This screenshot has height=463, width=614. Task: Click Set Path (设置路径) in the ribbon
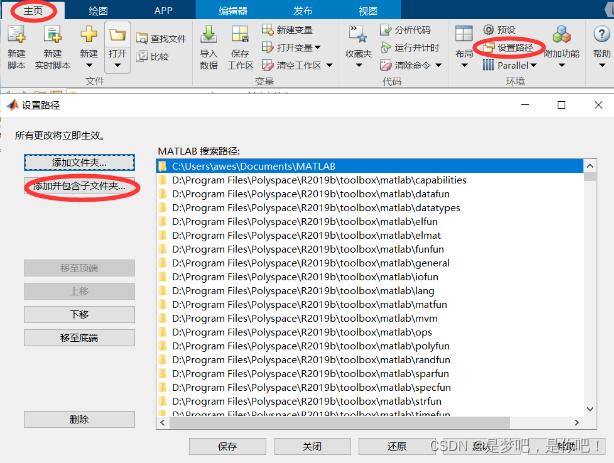click(507, 48)
